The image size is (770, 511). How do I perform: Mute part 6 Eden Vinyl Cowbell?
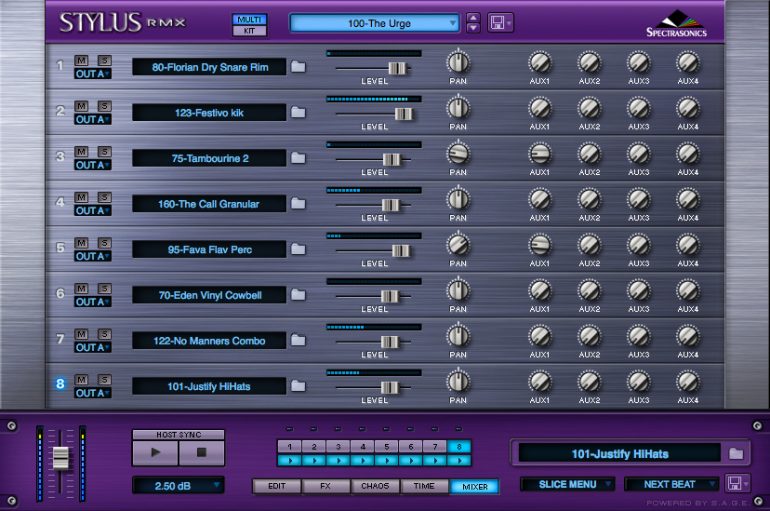(81, 289)
